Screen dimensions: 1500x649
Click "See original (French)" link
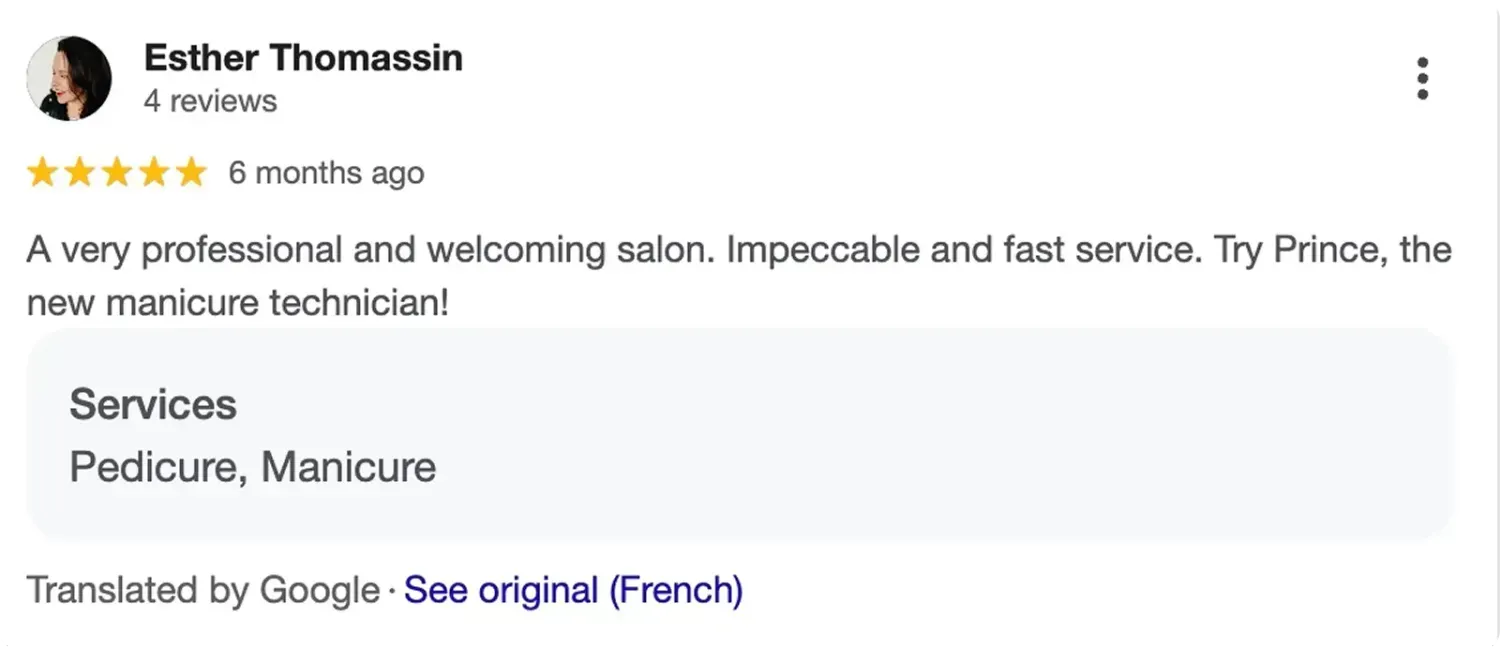(573, 590)
